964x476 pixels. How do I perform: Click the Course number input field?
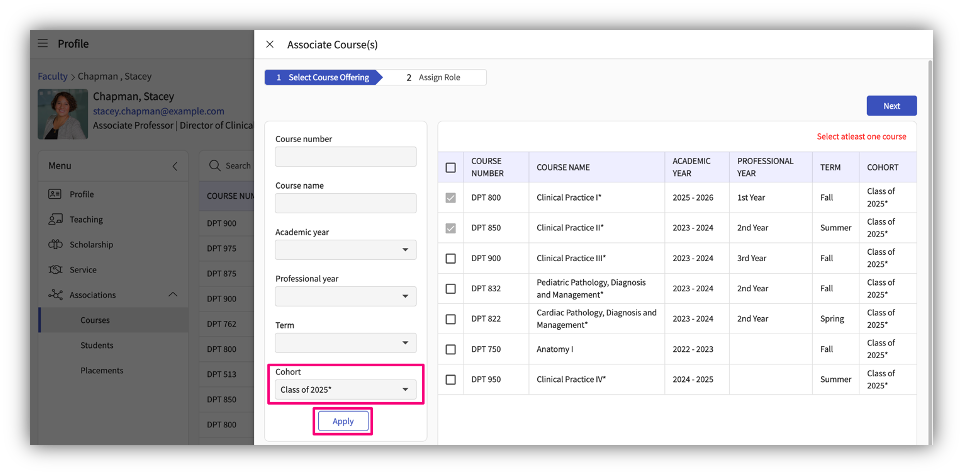[x=345, y=157]
